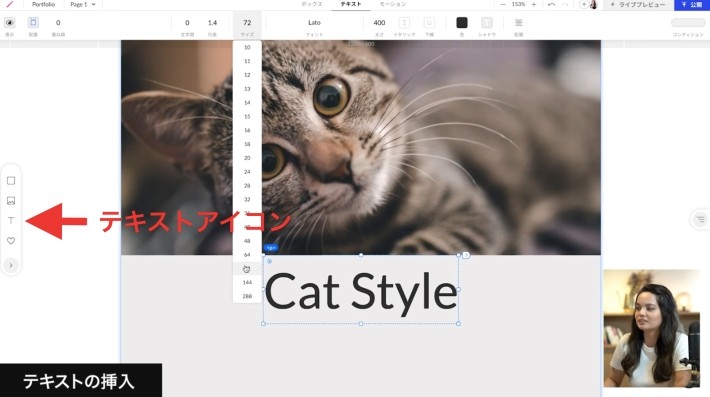
Task: Toggle italic text style
Action: [x=404, y=23]
